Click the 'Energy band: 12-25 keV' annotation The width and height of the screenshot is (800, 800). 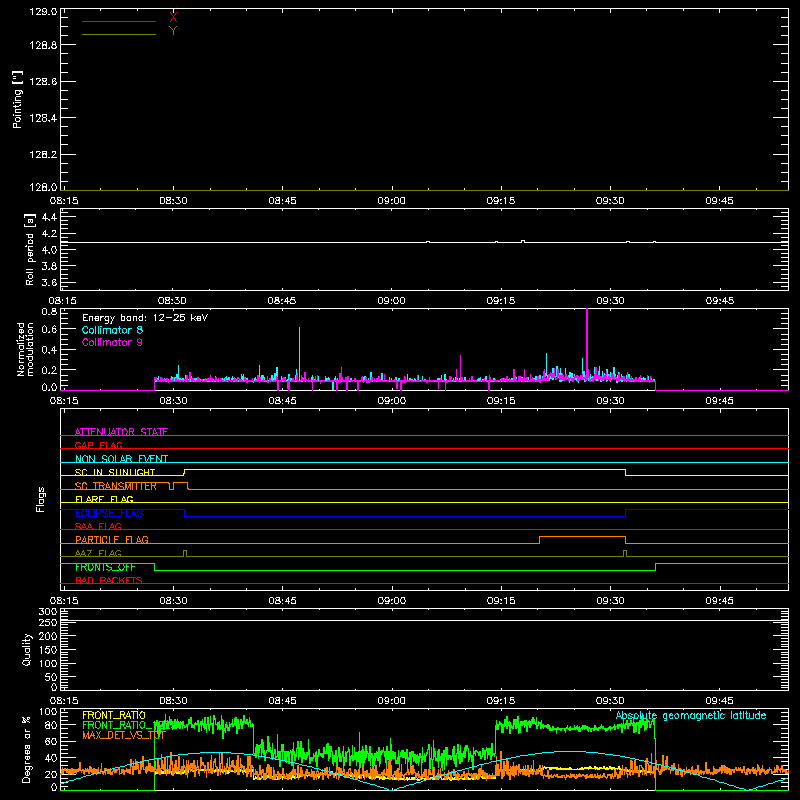click(x=145, y=318)
